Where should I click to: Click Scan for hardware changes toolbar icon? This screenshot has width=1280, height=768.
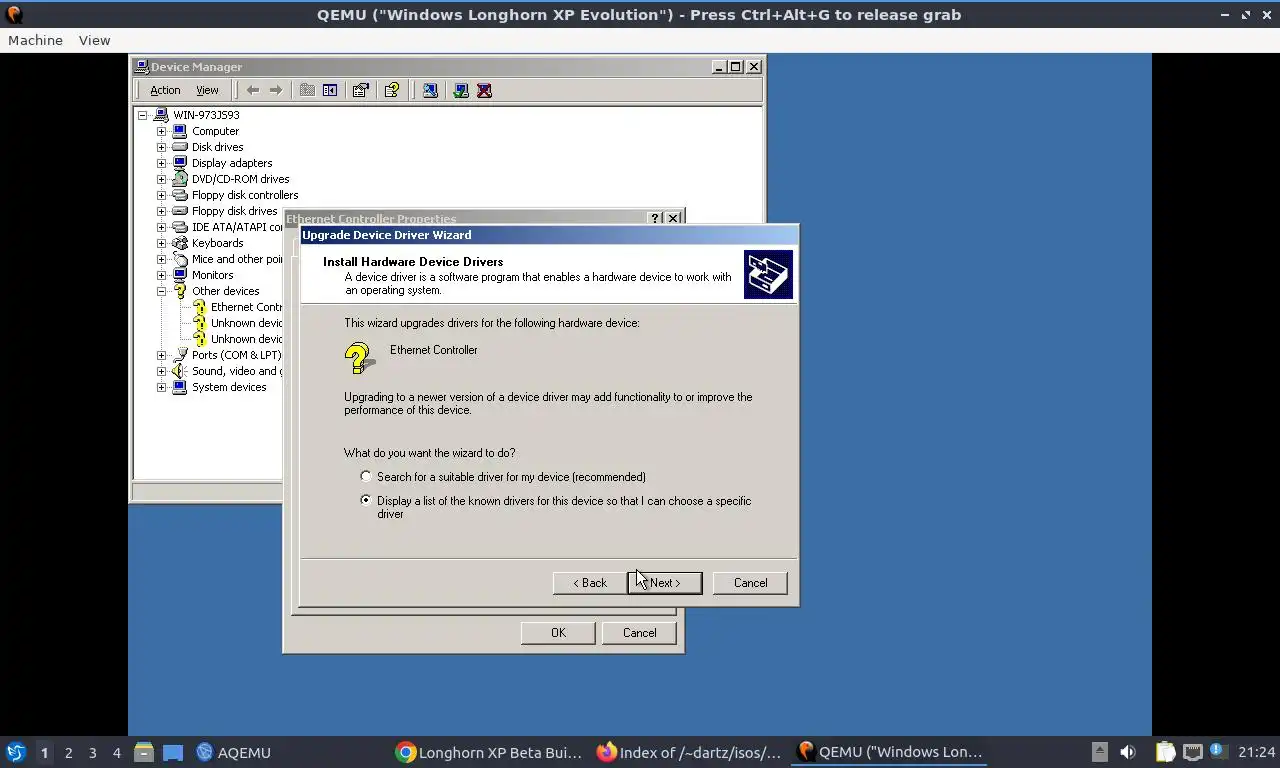pyautogui.click(x=430, y=90)
